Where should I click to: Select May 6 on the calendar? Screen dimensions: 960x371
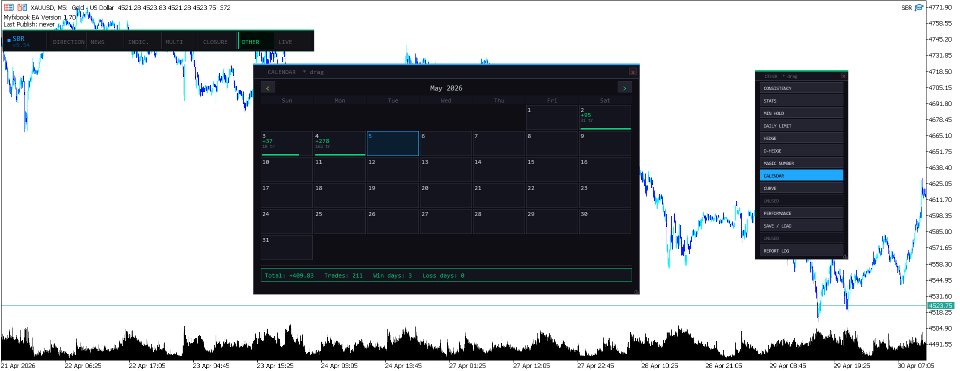(x=446, y=144)
